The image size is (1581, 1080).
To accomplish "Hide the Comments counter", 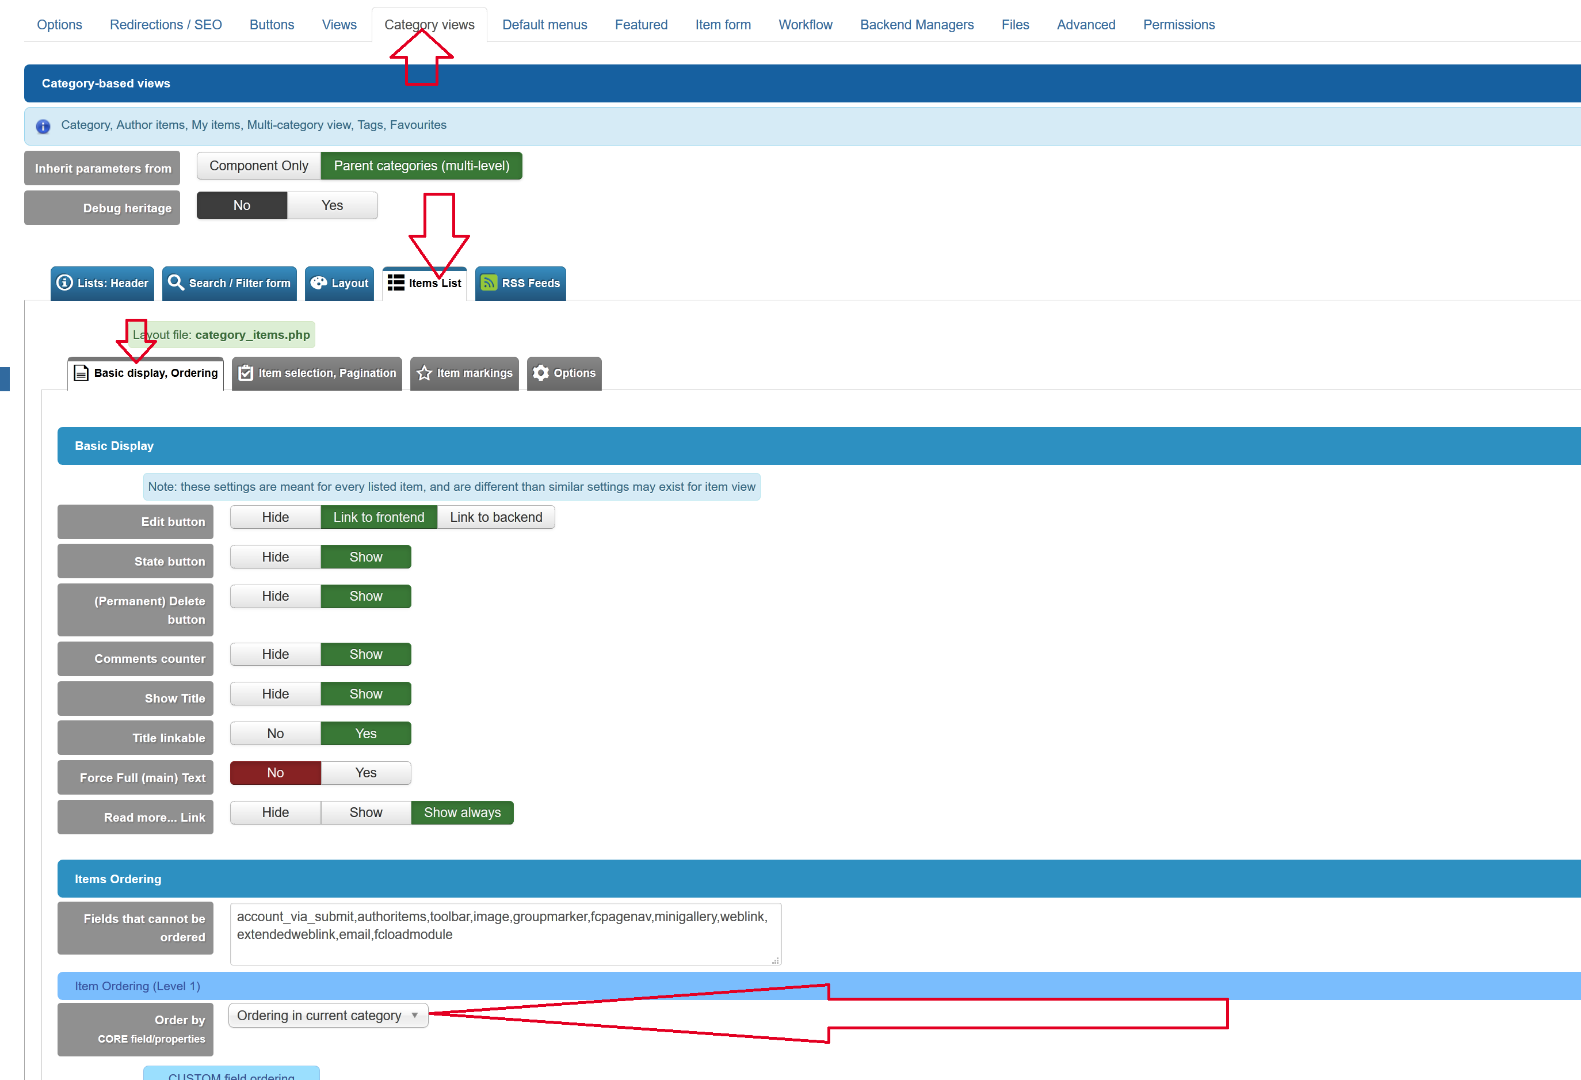I will [x=275, y=654].
